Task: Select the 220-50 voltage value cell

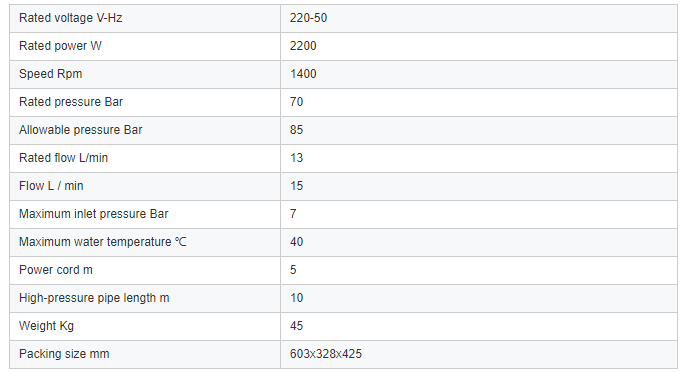Action: 479,18
